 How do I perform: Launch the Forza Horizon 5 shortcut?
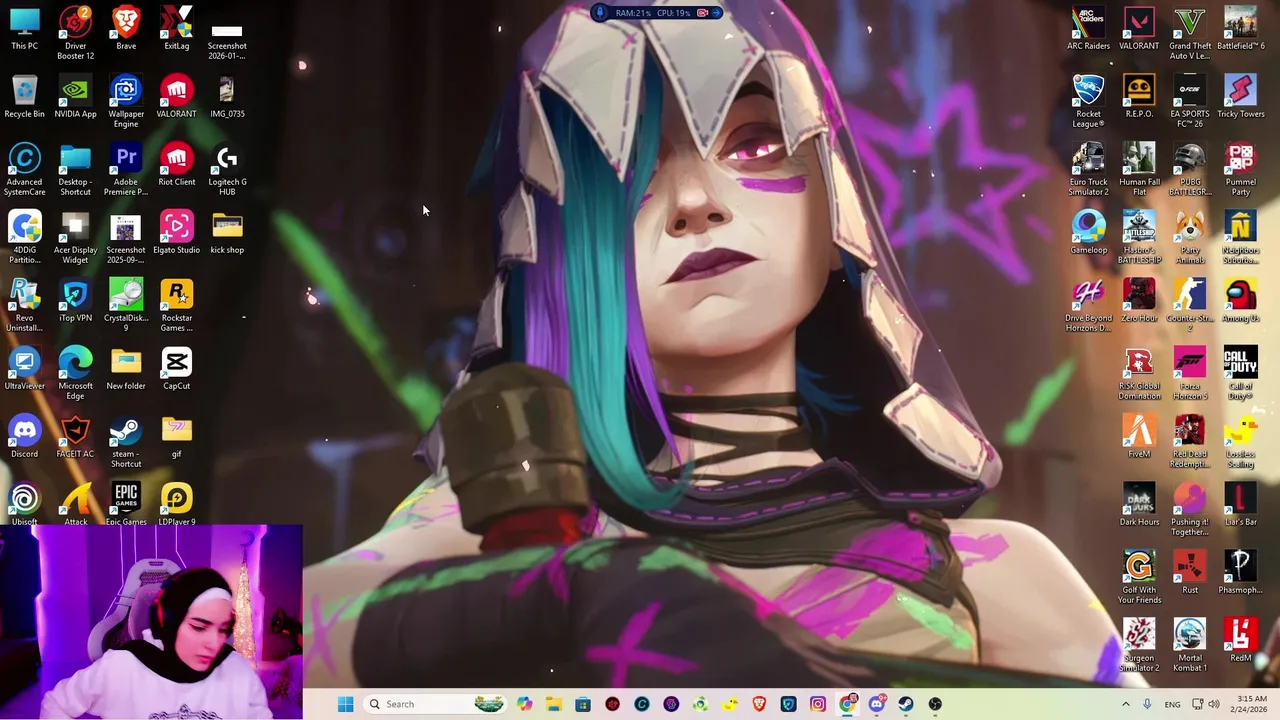point(1190,373)
